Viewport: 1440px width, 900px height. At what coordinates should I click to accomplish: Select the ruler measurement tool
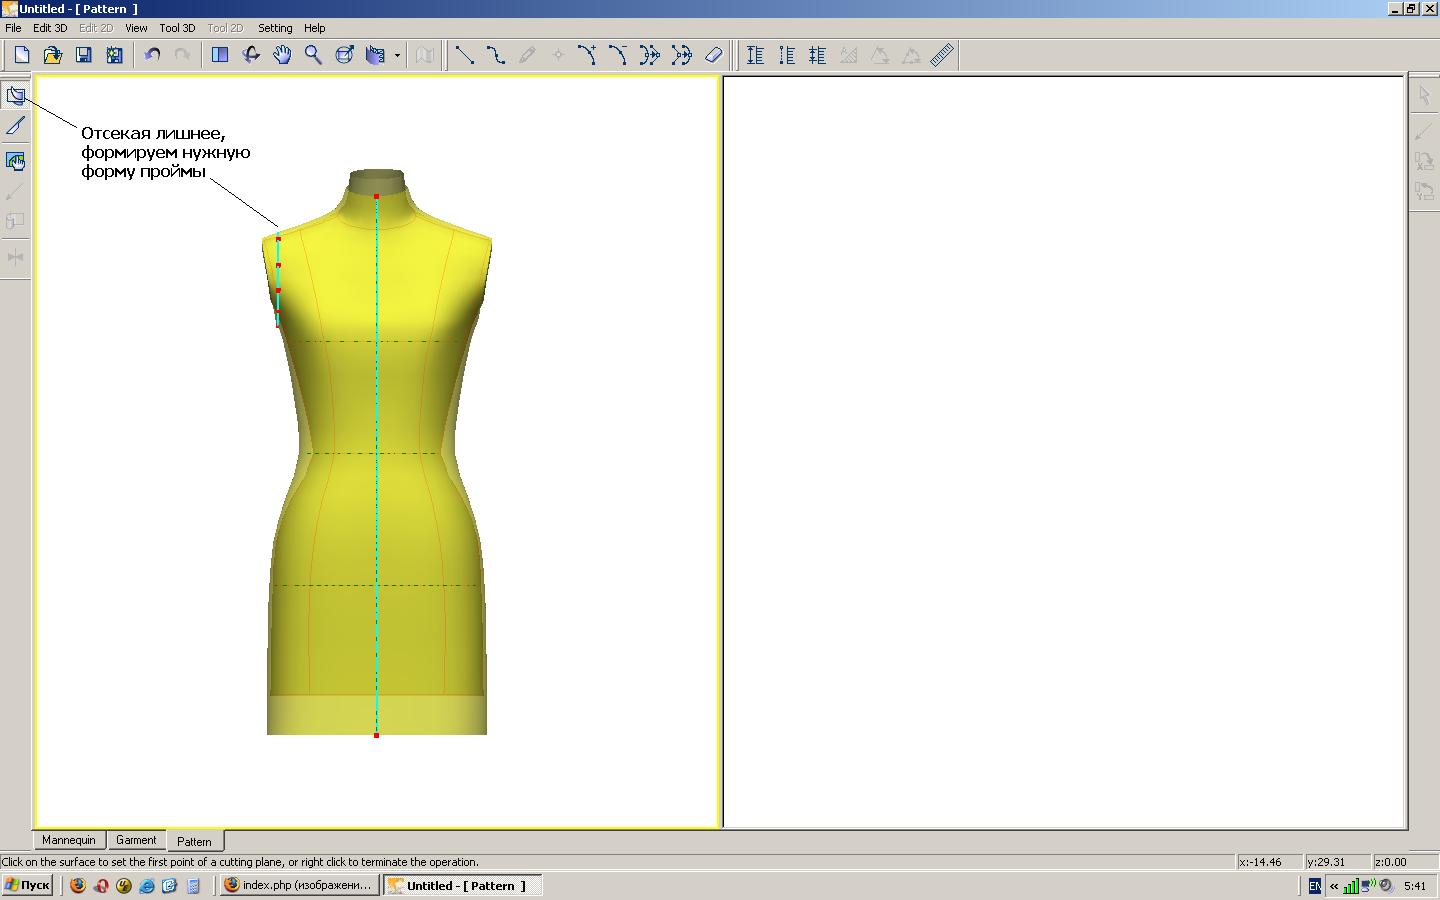[x=942, y=55]
